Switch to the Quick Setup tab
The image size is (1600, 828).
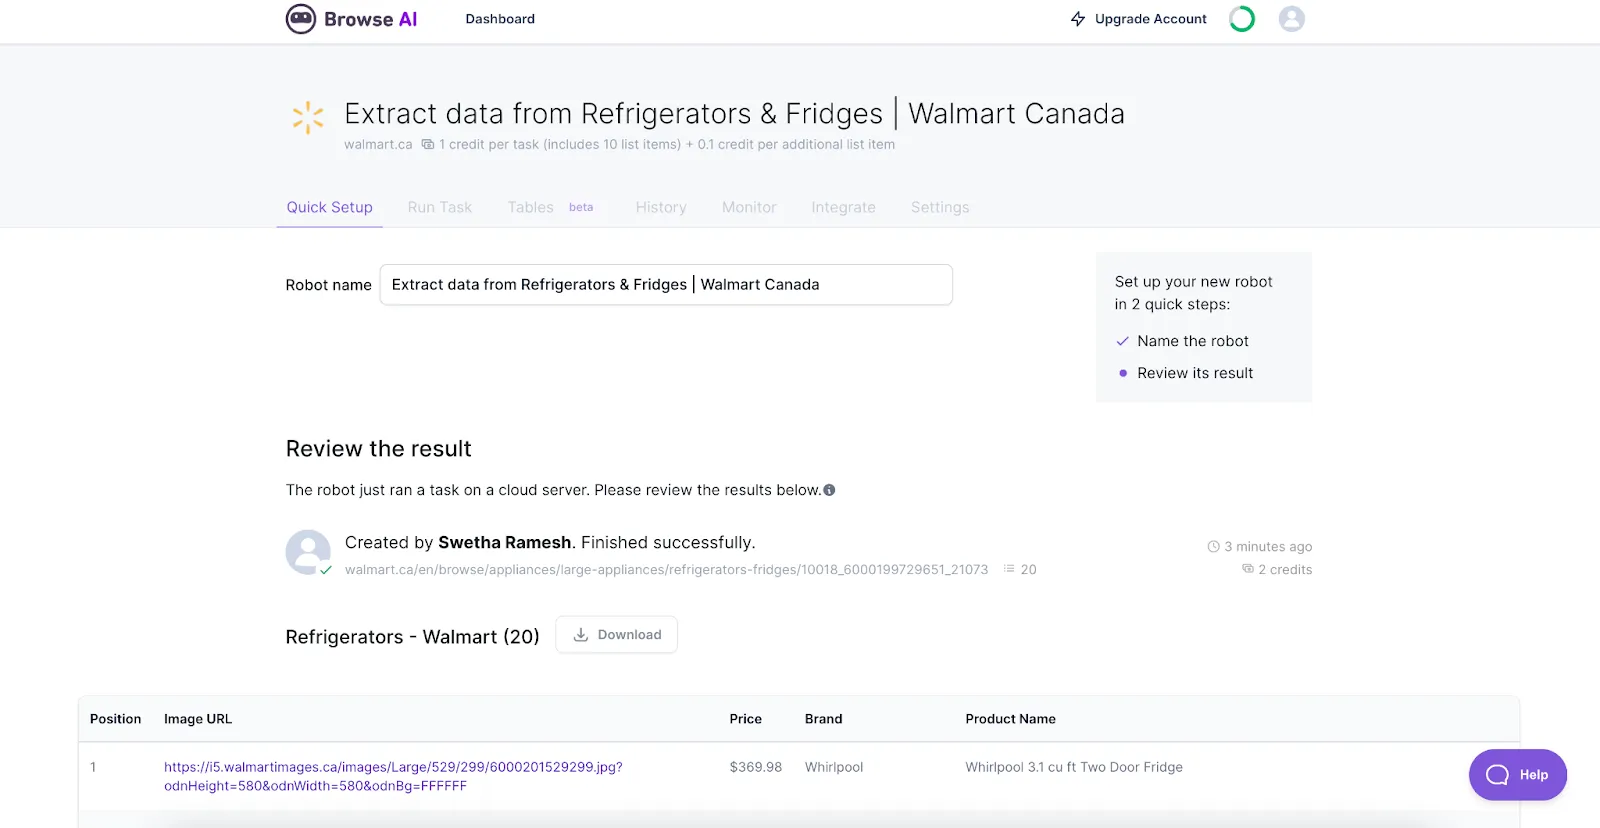point(330,207)
